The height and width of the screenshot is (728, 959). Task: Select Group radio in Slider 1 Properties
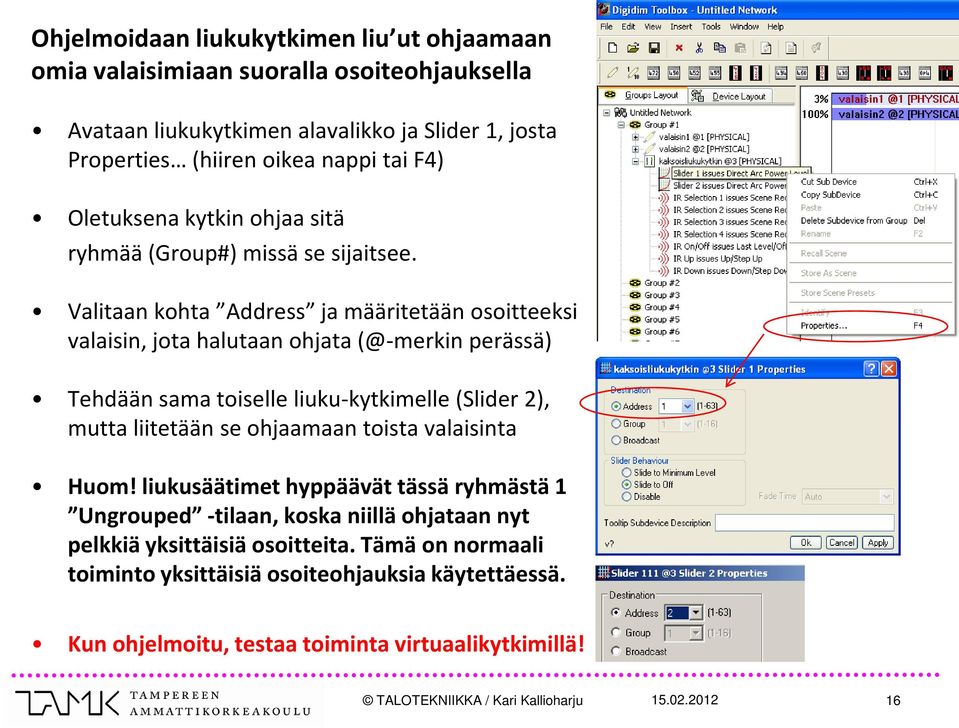(x=616, y=423)
